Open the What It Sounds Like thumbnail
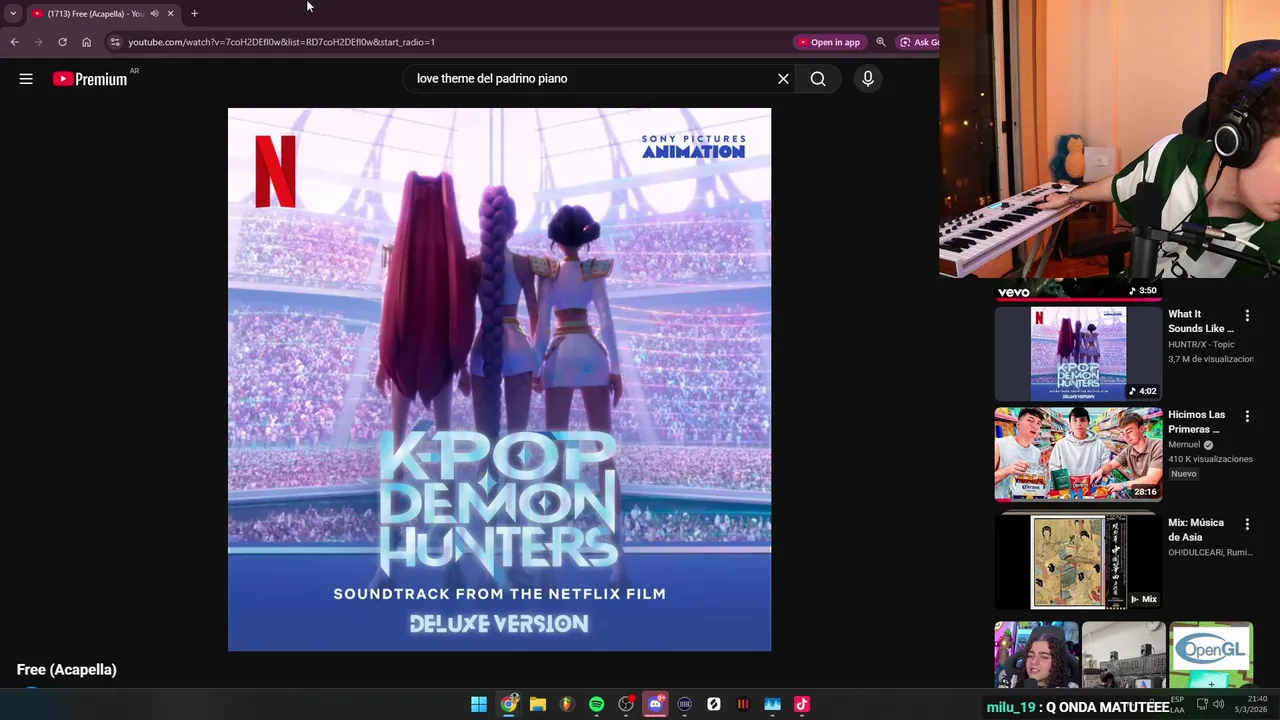Viewport: 1280px width, 720px height. [x=1078, y=354]
